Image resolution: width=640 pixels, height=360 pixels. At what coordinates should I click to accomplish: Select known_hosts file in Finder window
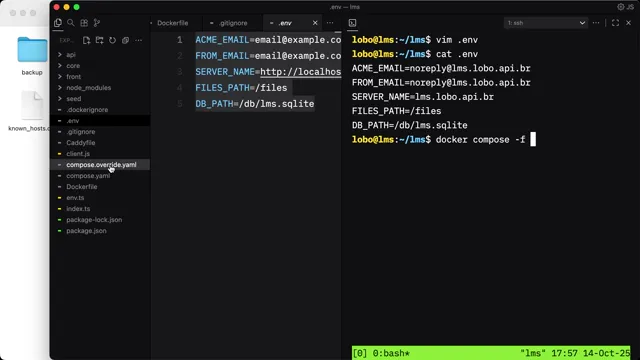[29, 111]
